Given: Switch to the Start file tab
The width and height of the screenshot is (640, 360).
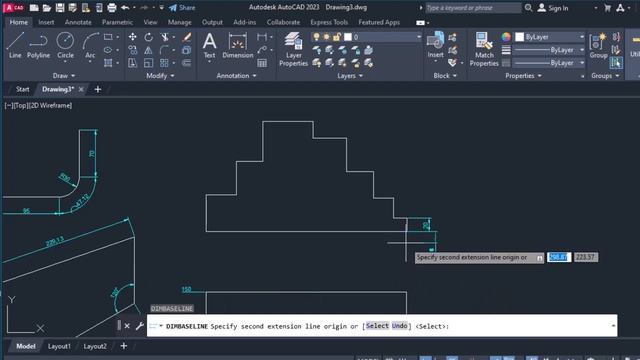Looking at the screenshot, I should pyautogui.click(x=22, y=89).
